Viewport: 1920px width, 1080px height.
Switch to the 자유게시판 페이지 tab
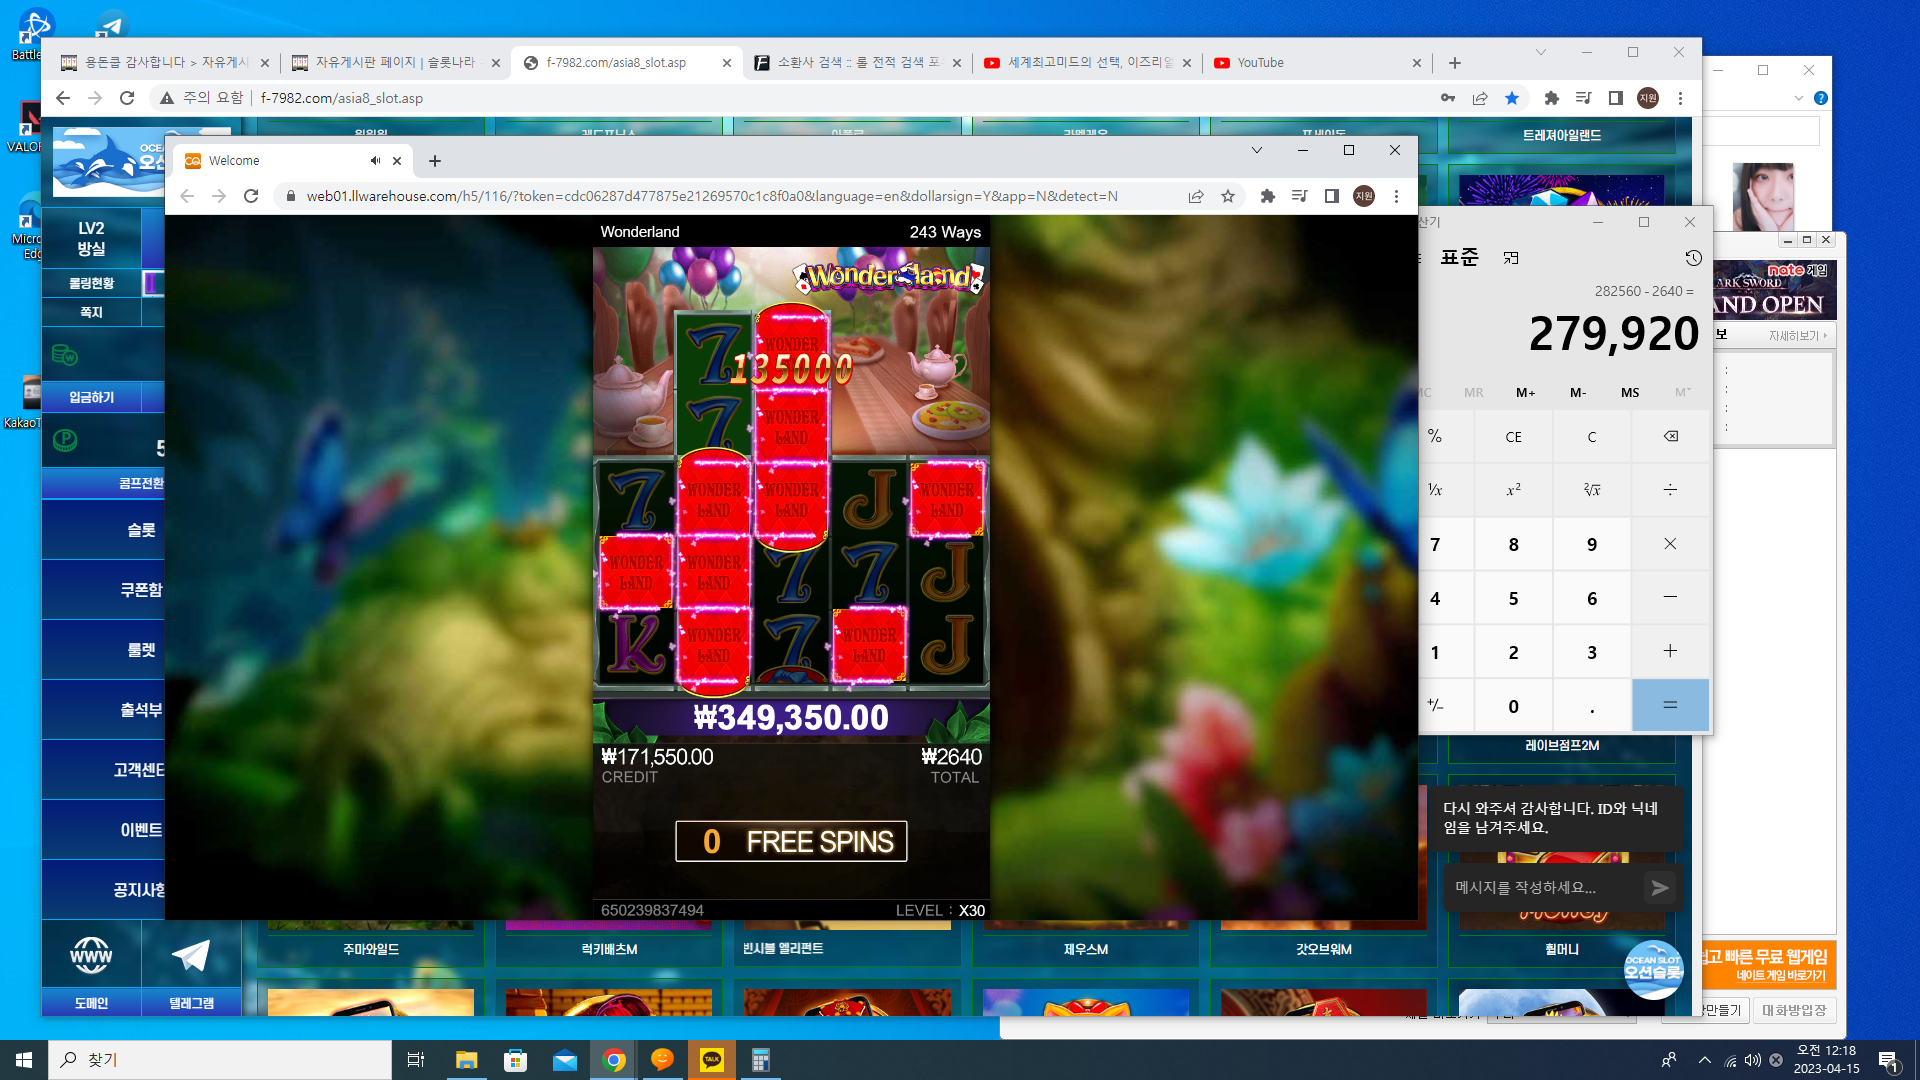click(x=394, y=63)
